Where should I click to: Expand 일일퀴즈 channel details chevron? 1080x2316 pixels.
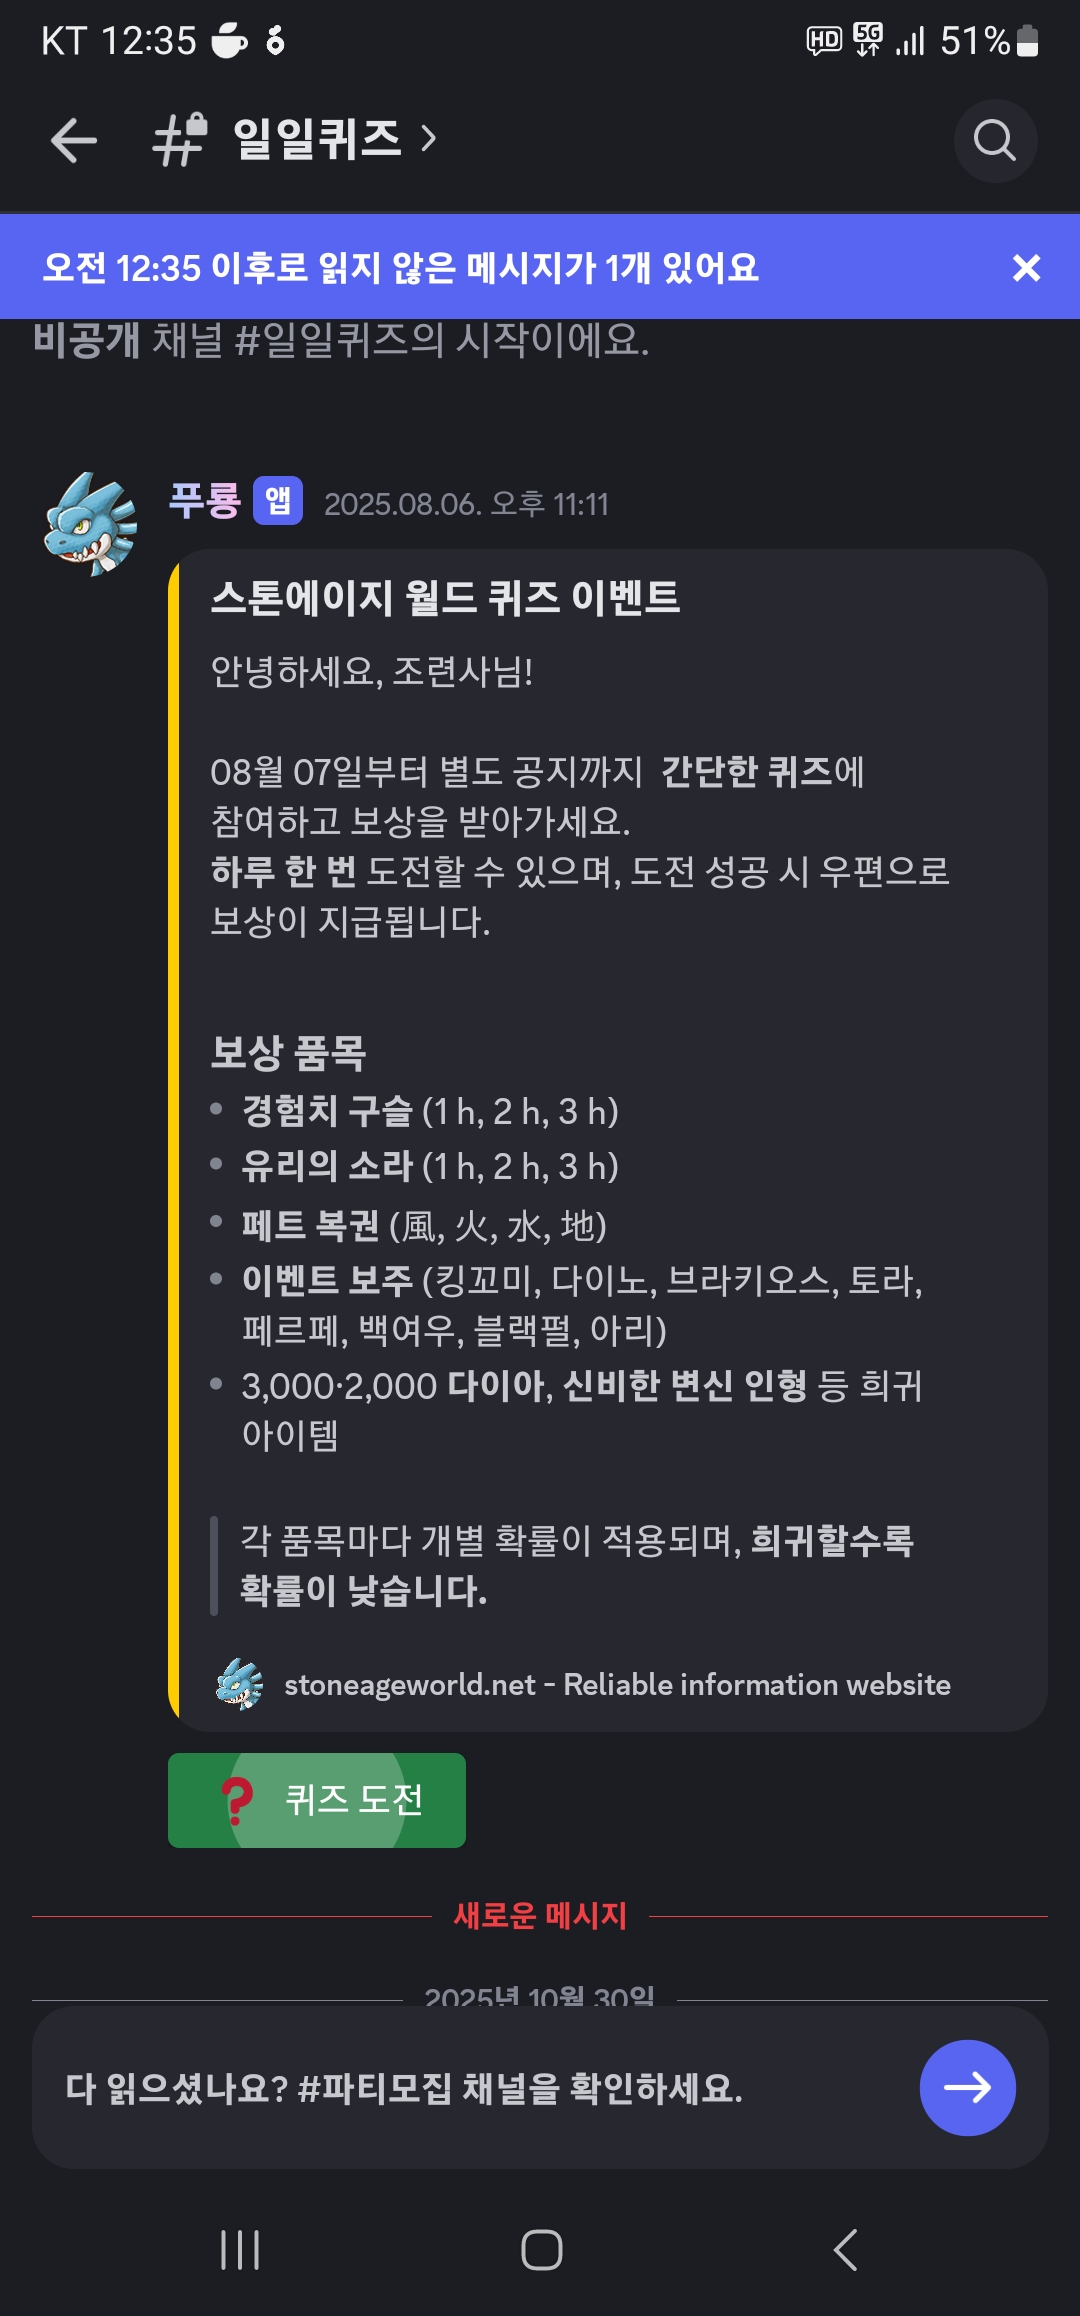click(x=429, y=139)
